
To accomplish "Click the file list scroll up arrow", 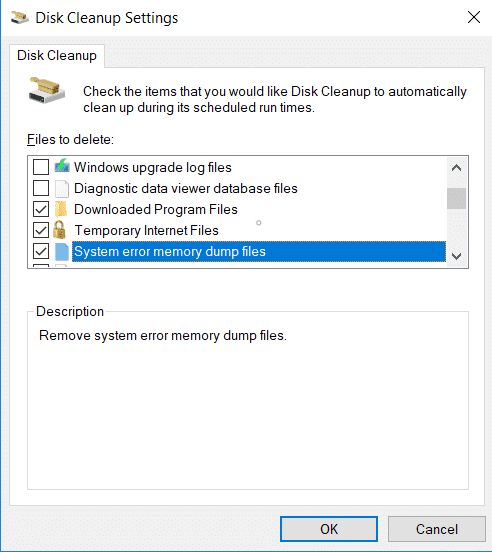I will [456, 168].
